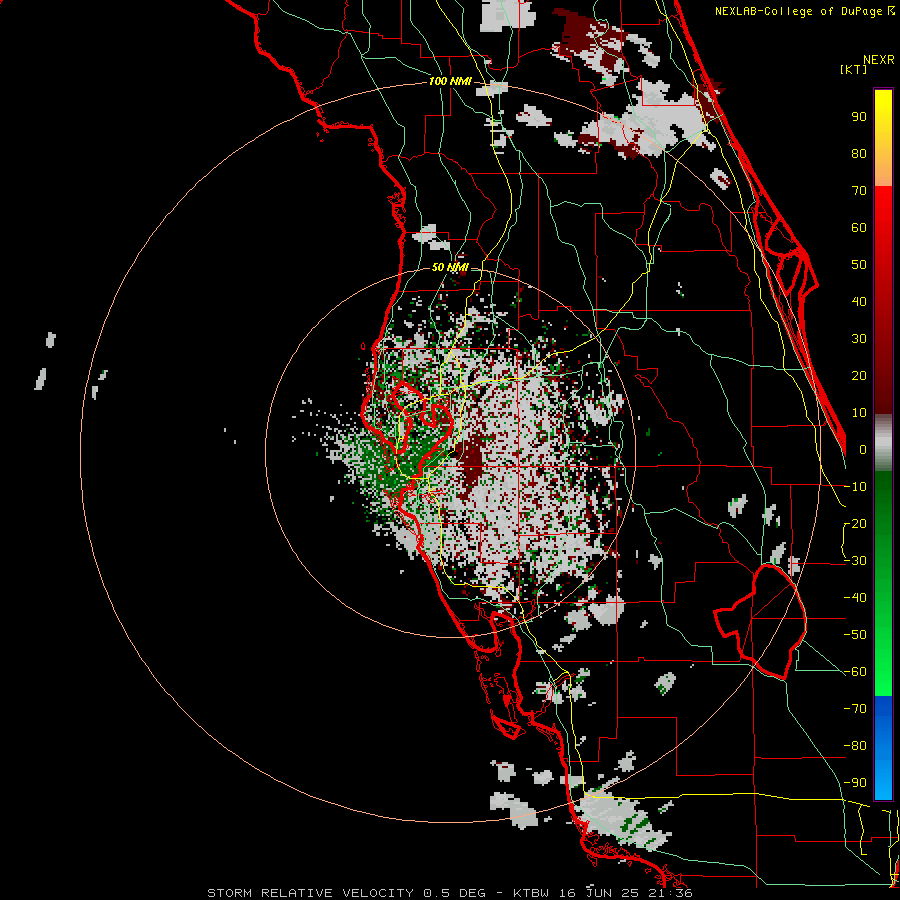Pick the gray zero-velocity segment of color bar
Viewport: 900px width, 900px height.
point(883,443)
